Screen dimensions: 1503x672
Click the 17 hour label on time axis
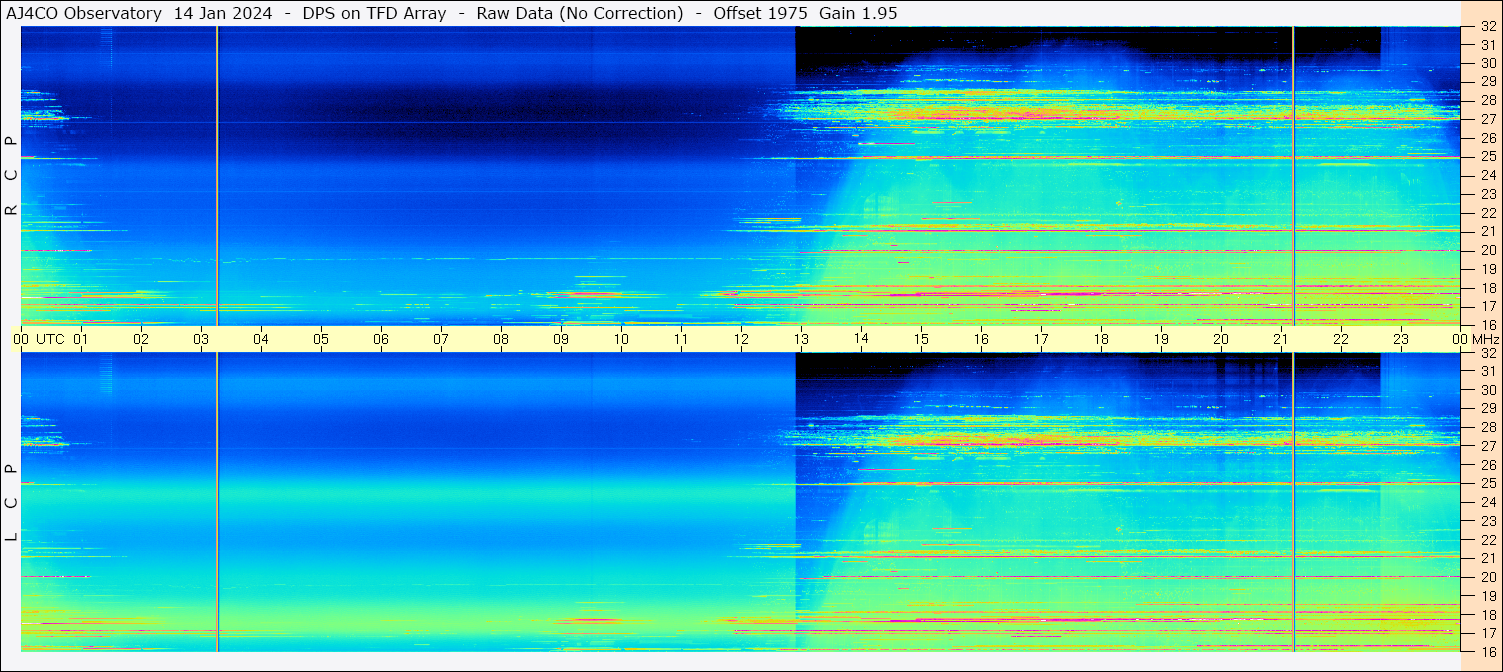pyautogui.click(x=1041, y=339)
